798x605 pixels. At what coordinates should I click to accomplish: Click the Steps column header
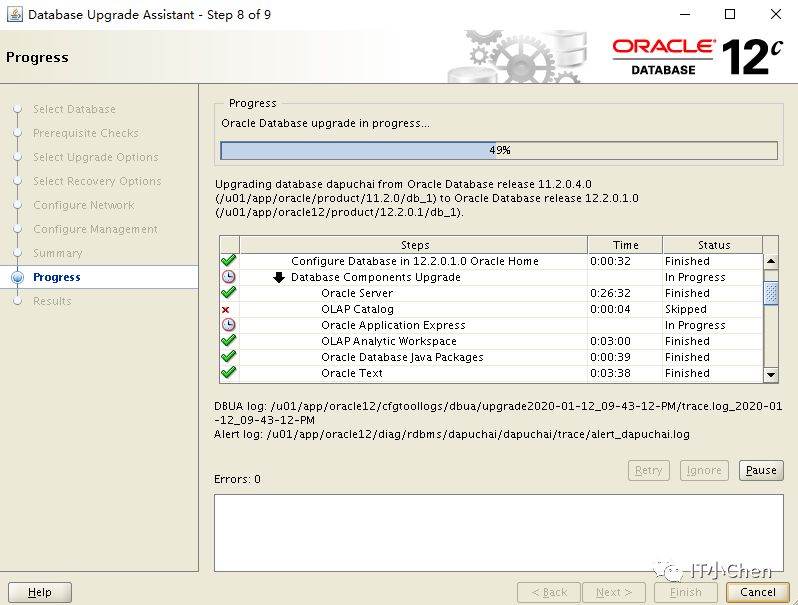point(414,245)
